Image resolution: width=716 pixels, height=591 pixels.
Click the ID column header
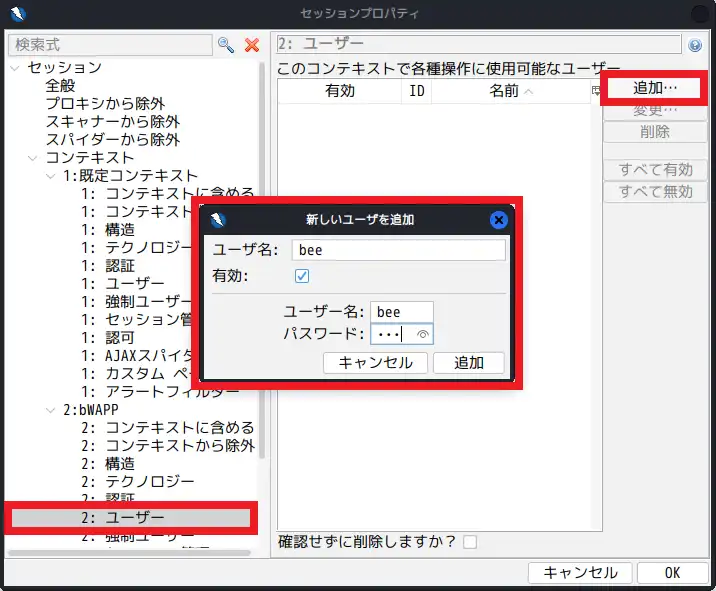coord(416,91)
